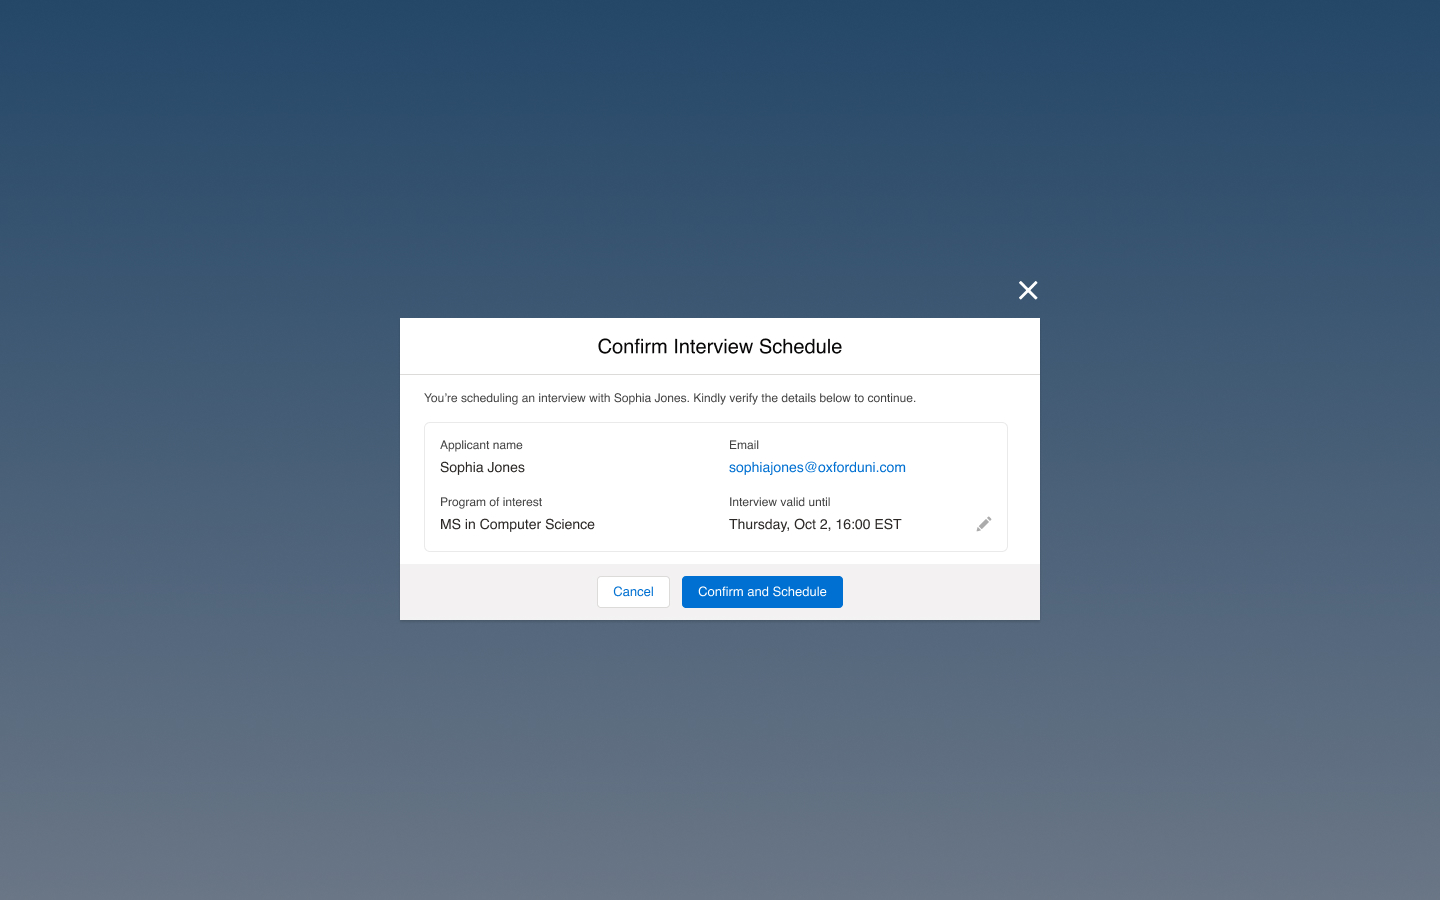Click the Email field label
Viewport: 1440px width, 900px height.
tap(744, 445)
